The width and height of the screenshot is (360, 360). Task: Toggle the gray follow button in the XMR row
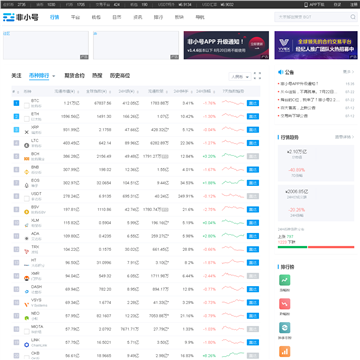click(x=253, y=276)
